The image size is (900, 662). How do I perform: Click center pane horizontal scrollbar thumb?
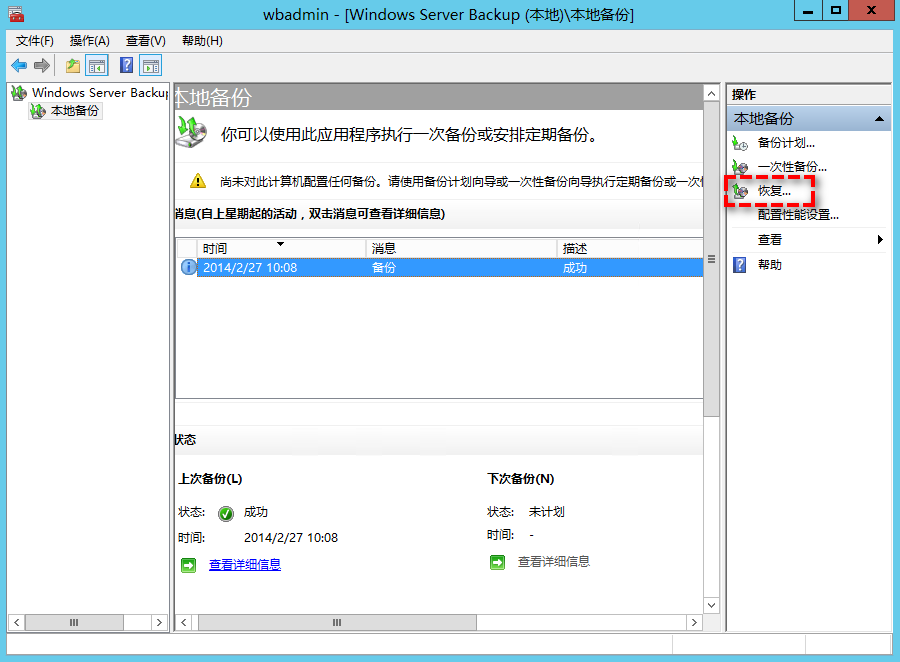[337, 622]
